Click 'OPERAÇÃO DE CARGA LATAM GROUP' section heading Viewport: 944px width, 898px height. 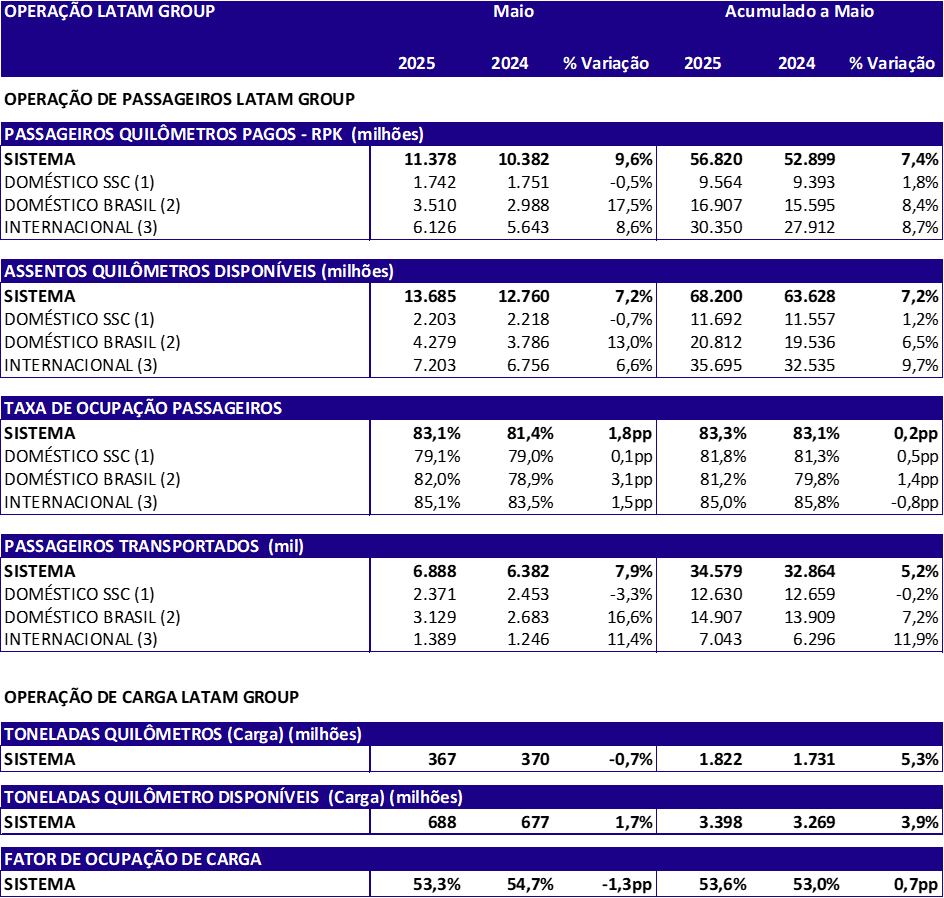pos(151,698)
